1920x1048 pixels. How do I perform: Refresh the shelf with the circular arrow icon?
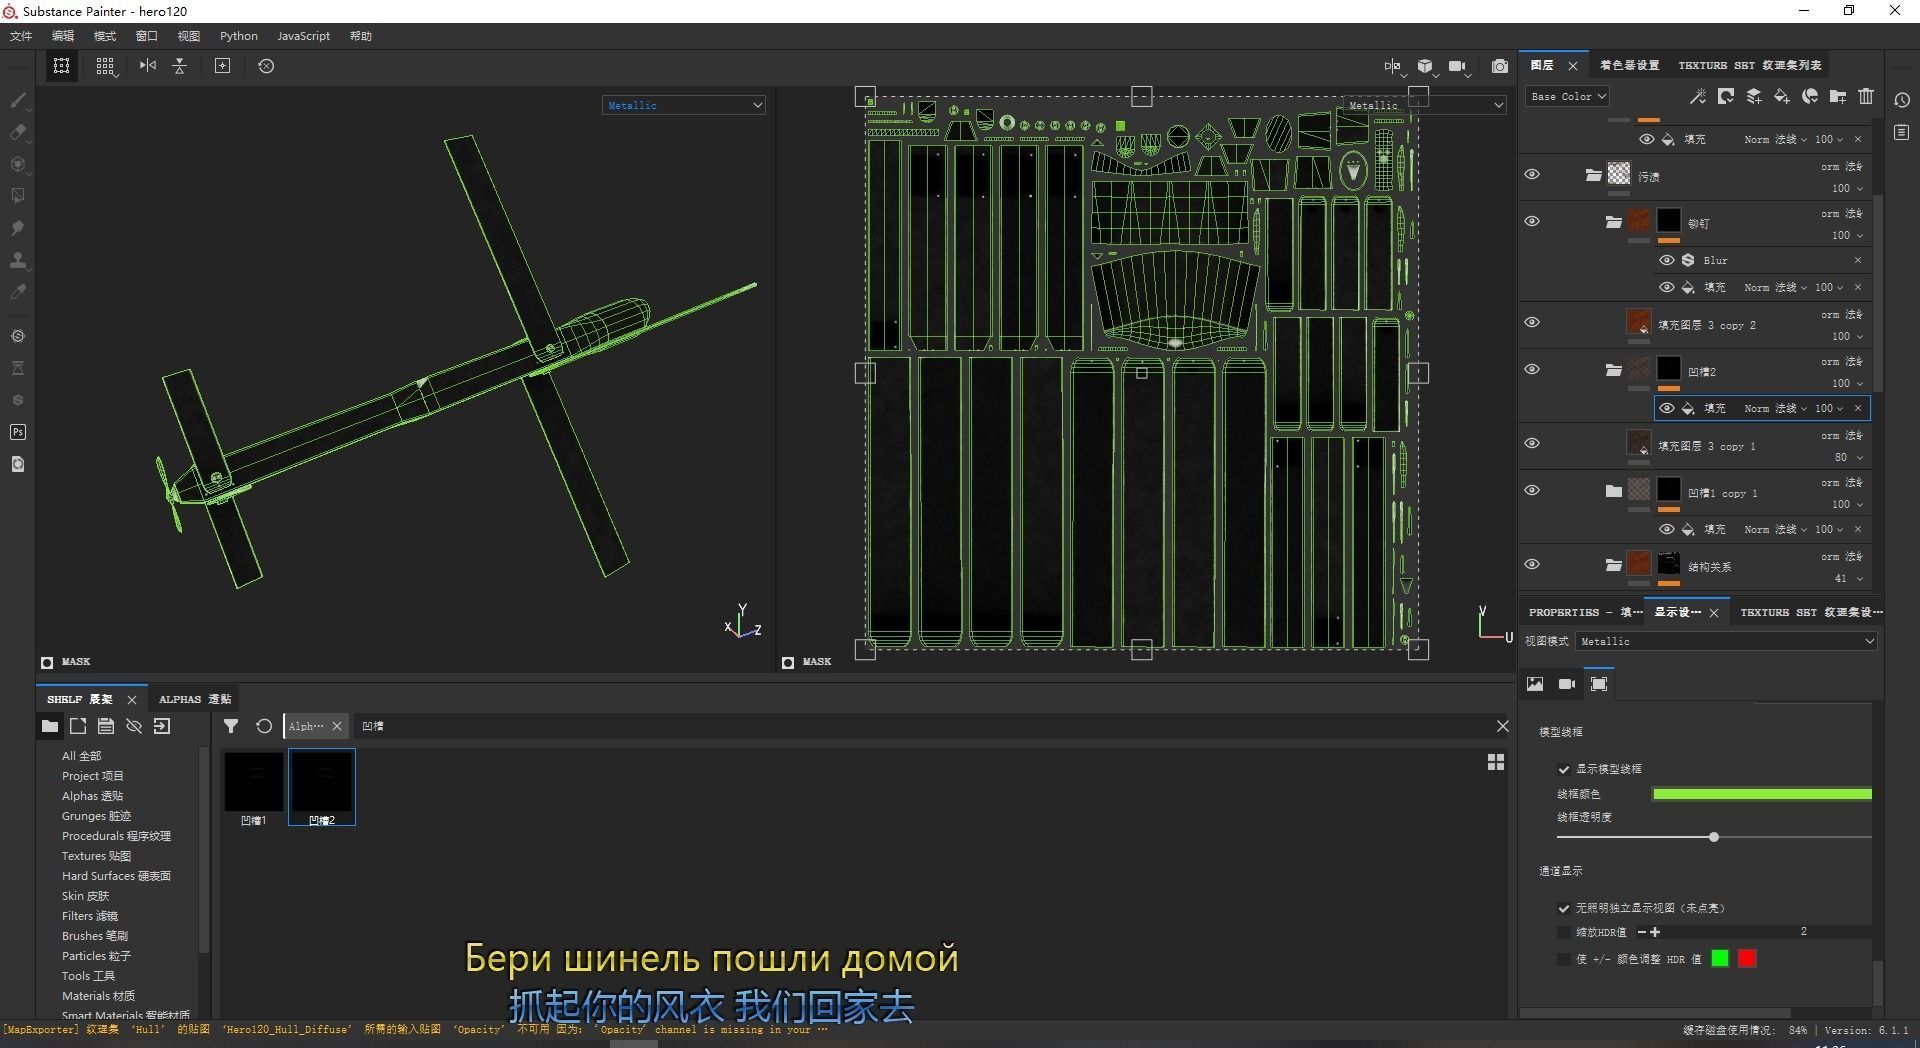(264, 726)
